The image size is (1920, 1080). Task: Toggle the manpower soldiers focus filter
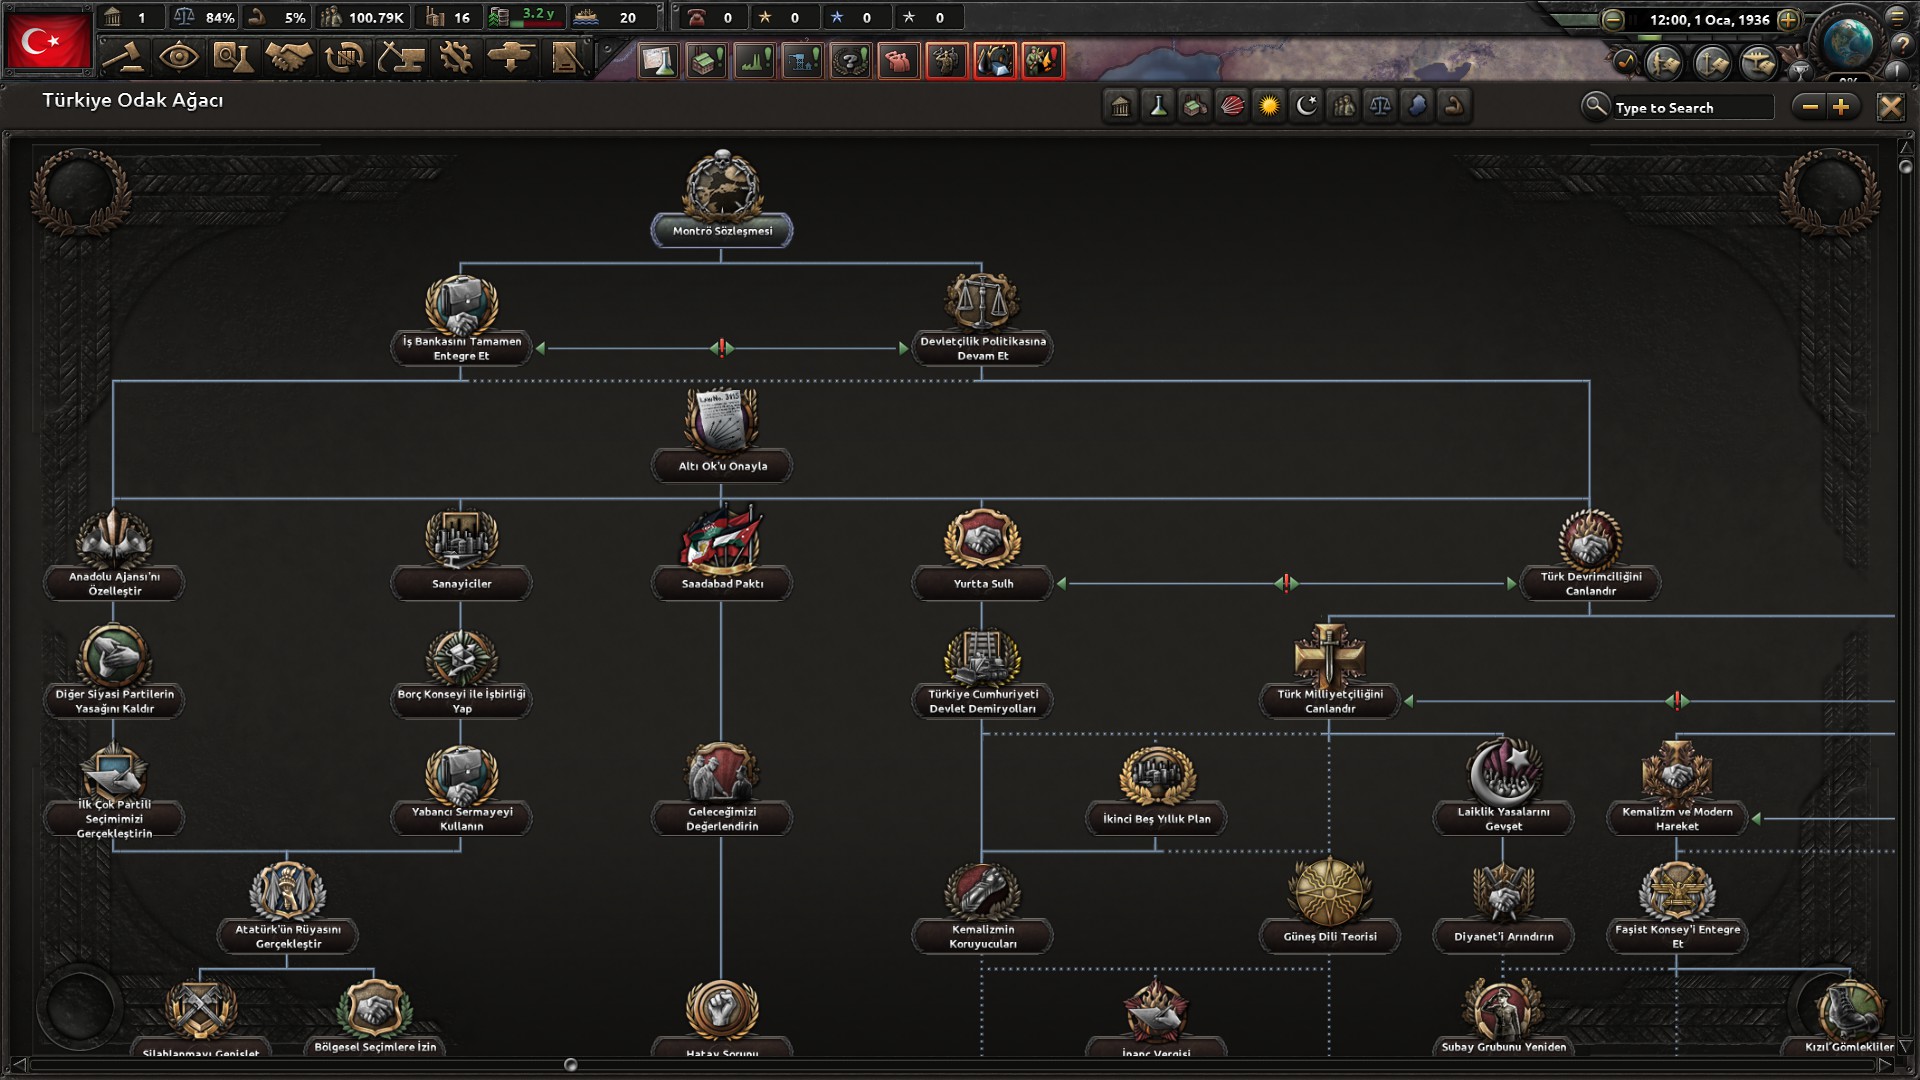coord(1343,106)
